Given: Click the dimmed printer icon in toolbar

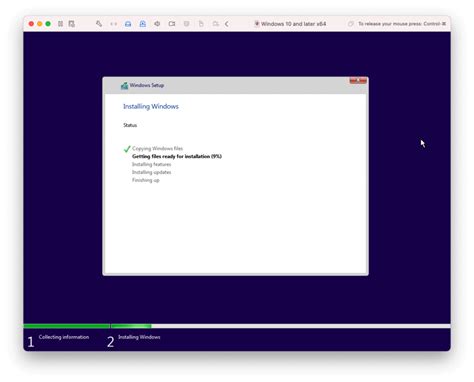Looking at the screenshot, I should coord(187,24).
